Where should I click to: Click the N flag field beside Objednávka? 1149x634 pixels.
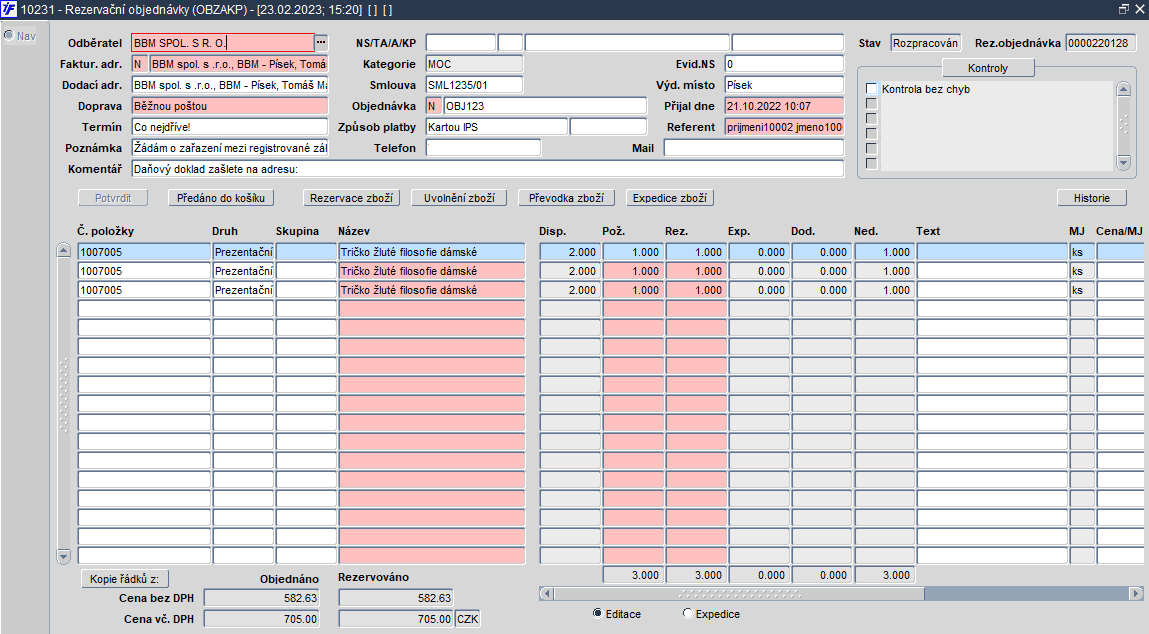[434, 106]
